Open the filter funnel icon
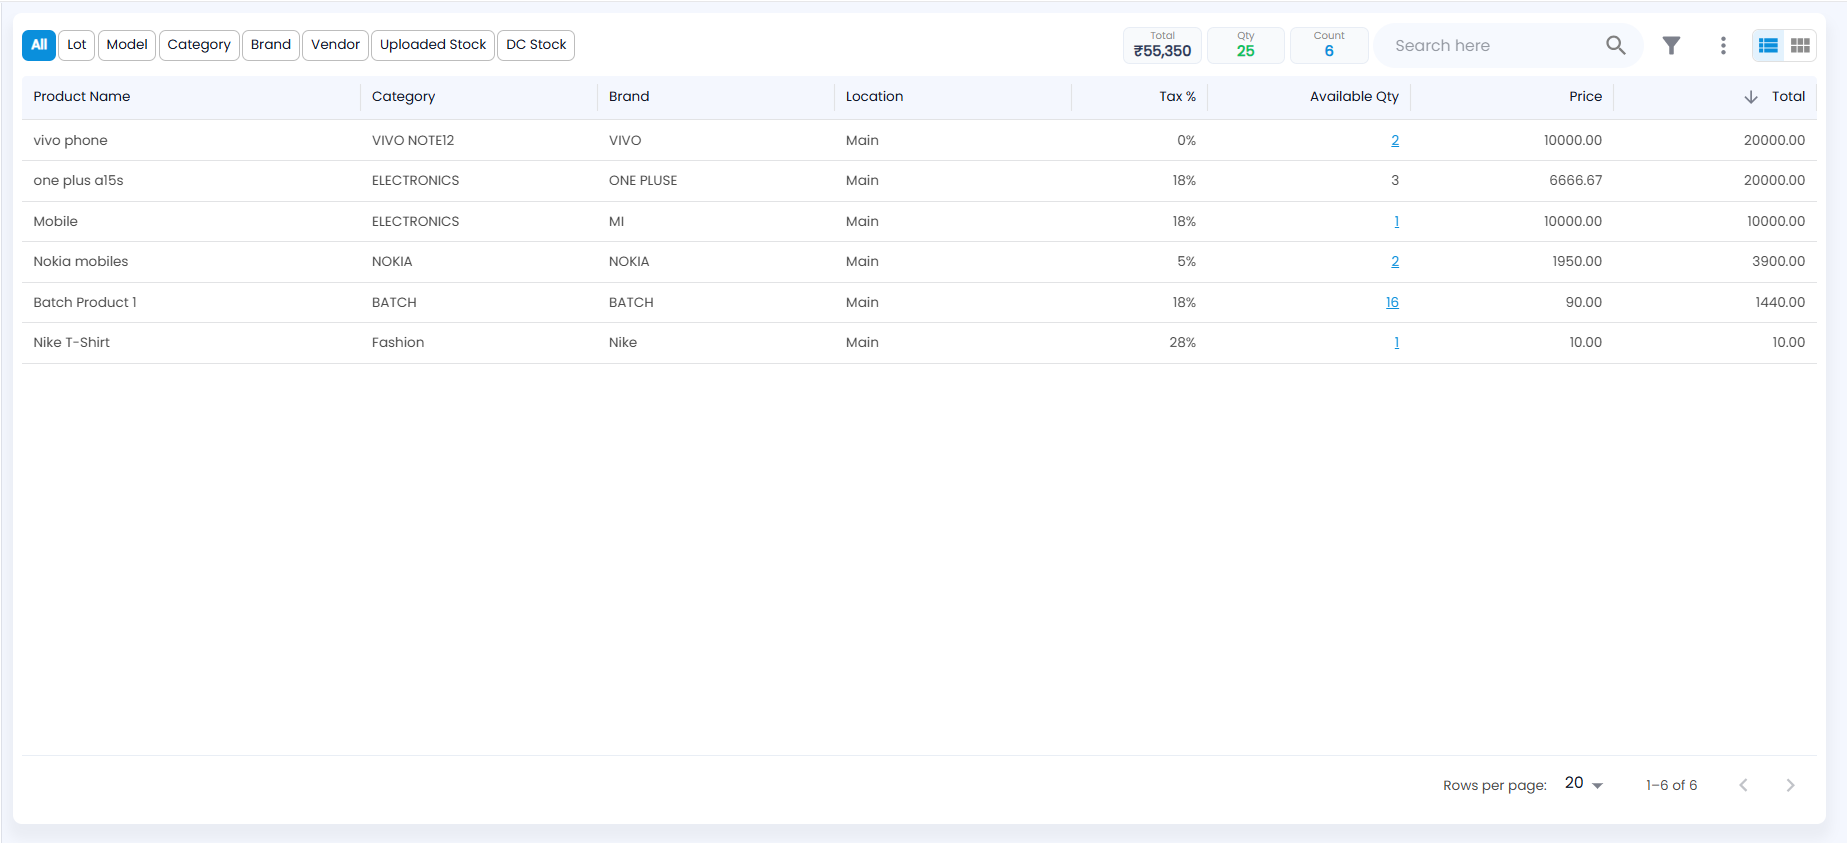Viewport: 1847px width, 843px height. coord(1671,45)
